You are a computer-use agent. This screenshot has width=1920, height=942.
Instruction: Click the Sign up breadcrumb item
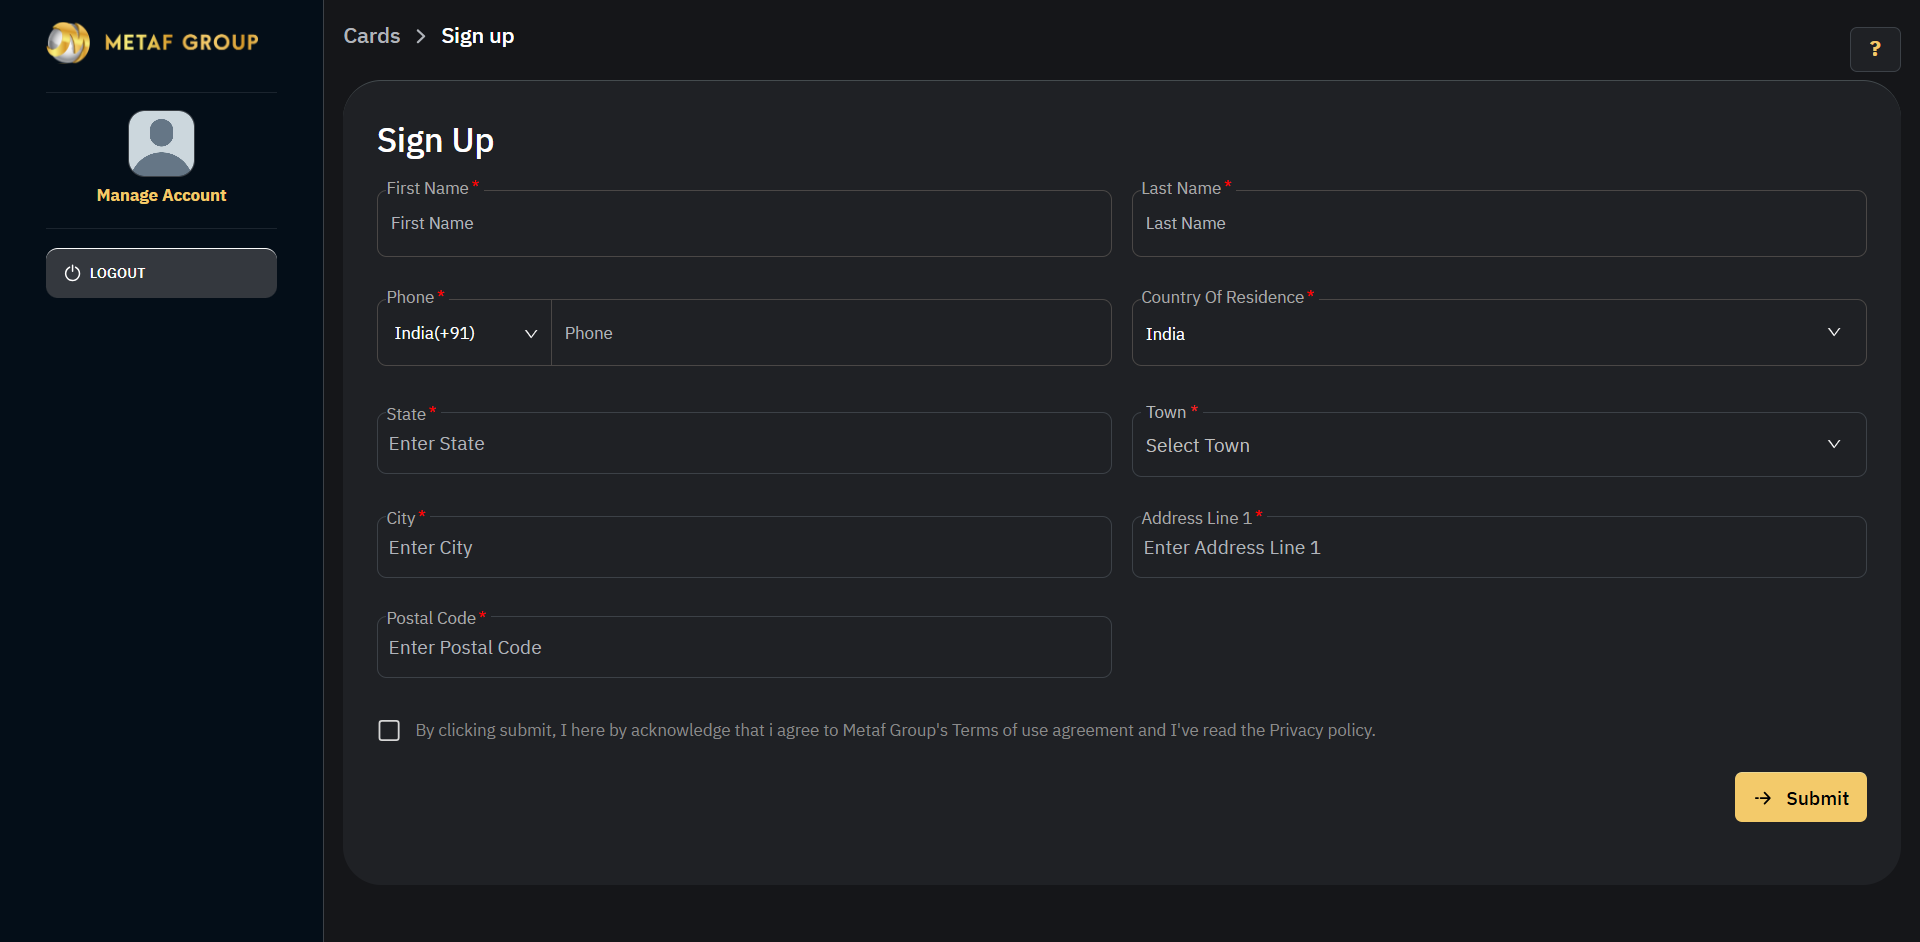(477, 35)
